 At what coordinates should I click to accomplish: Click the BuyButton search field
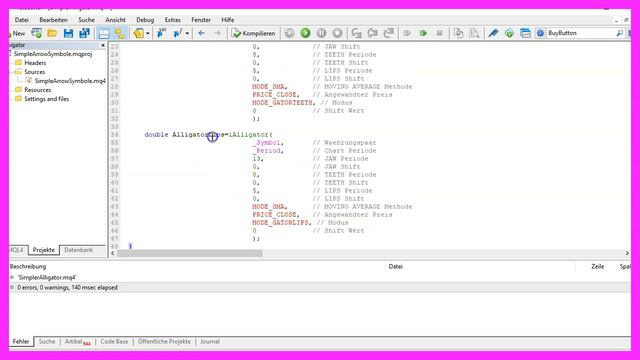(x=581, y=33)
